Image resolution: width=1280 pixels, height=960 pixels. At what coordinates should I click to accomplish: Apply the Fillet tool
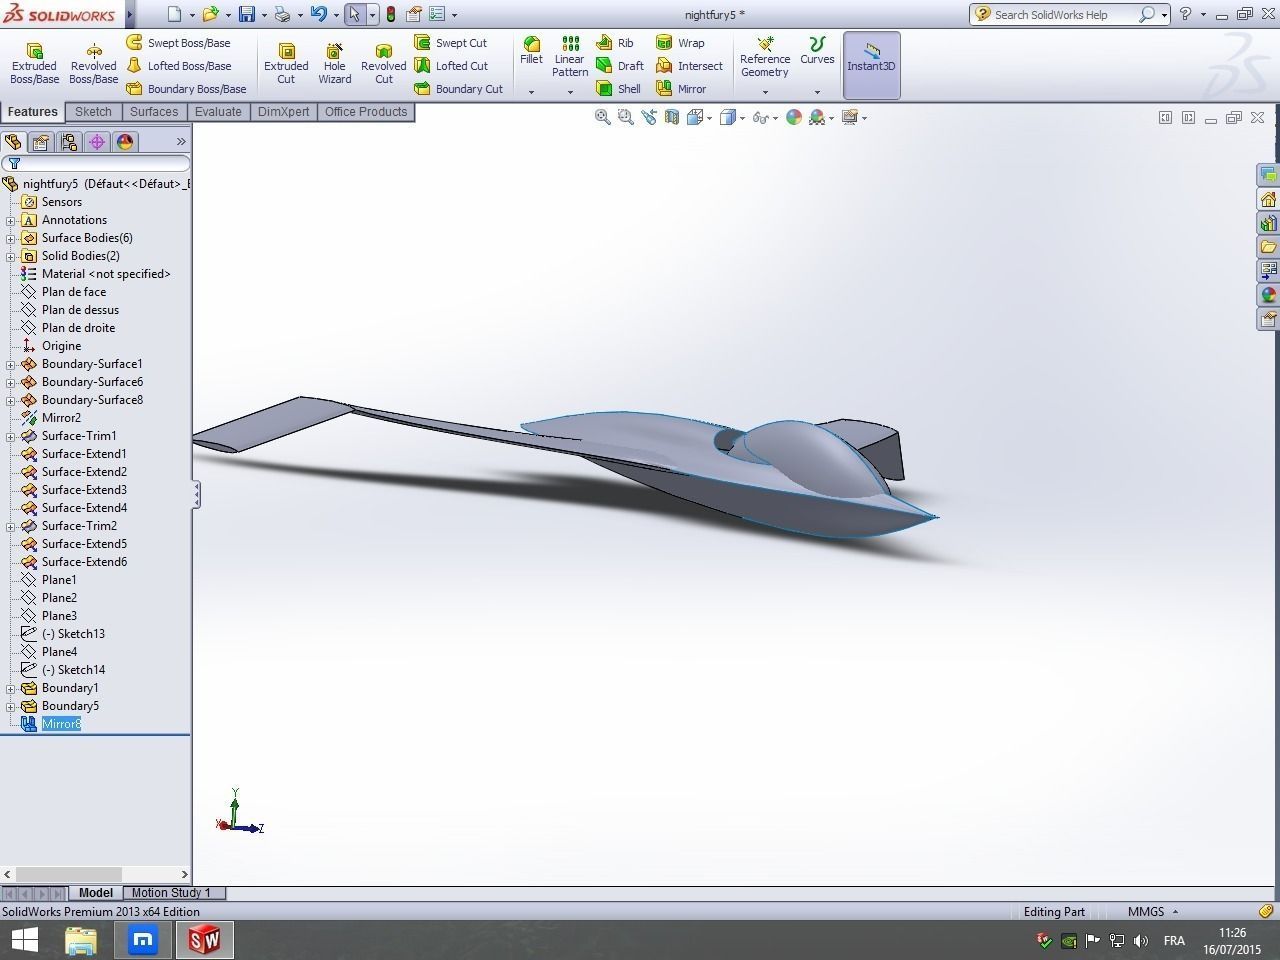[x=531, y=51]
